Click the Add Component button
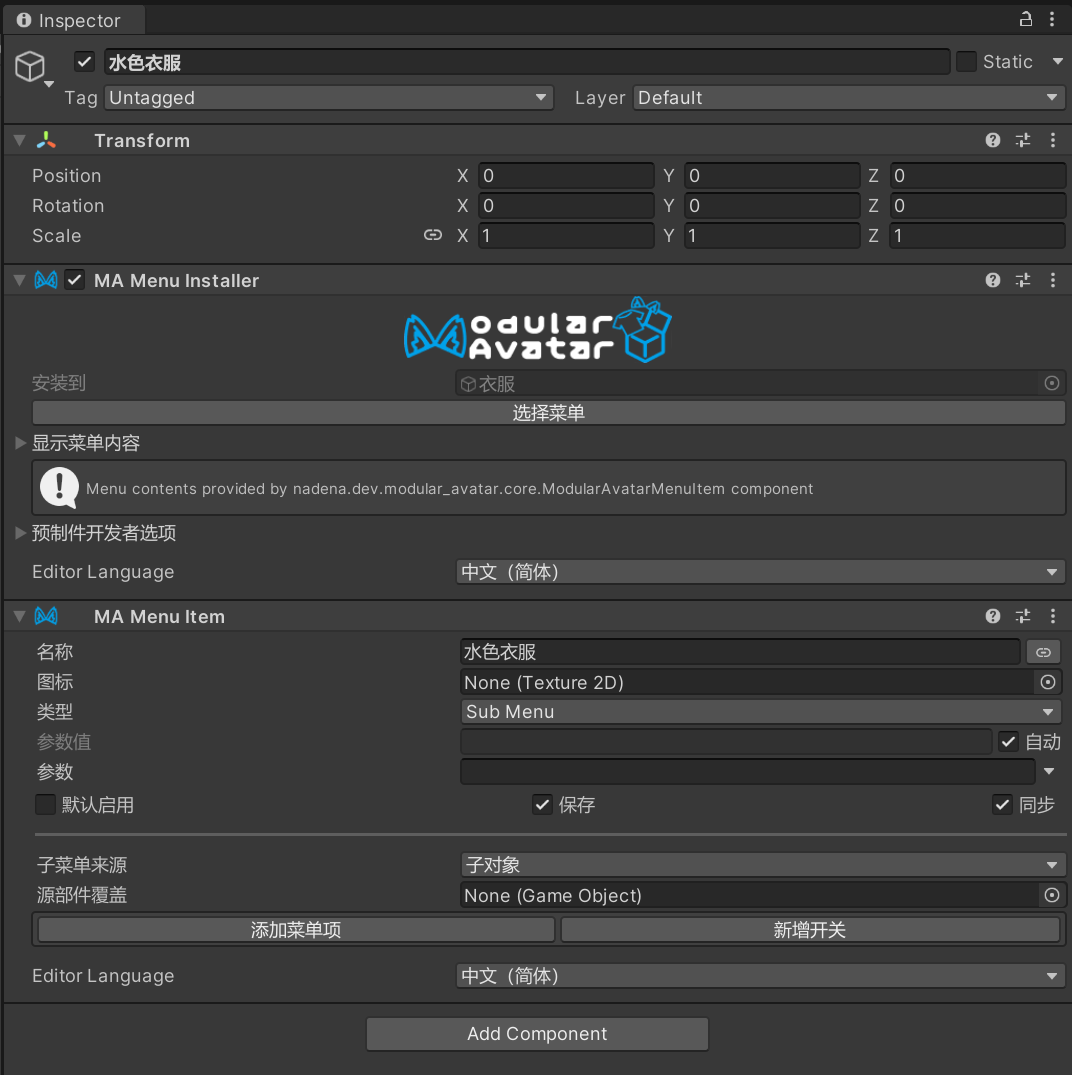 pyautogui.click(x=537, y=1034)
